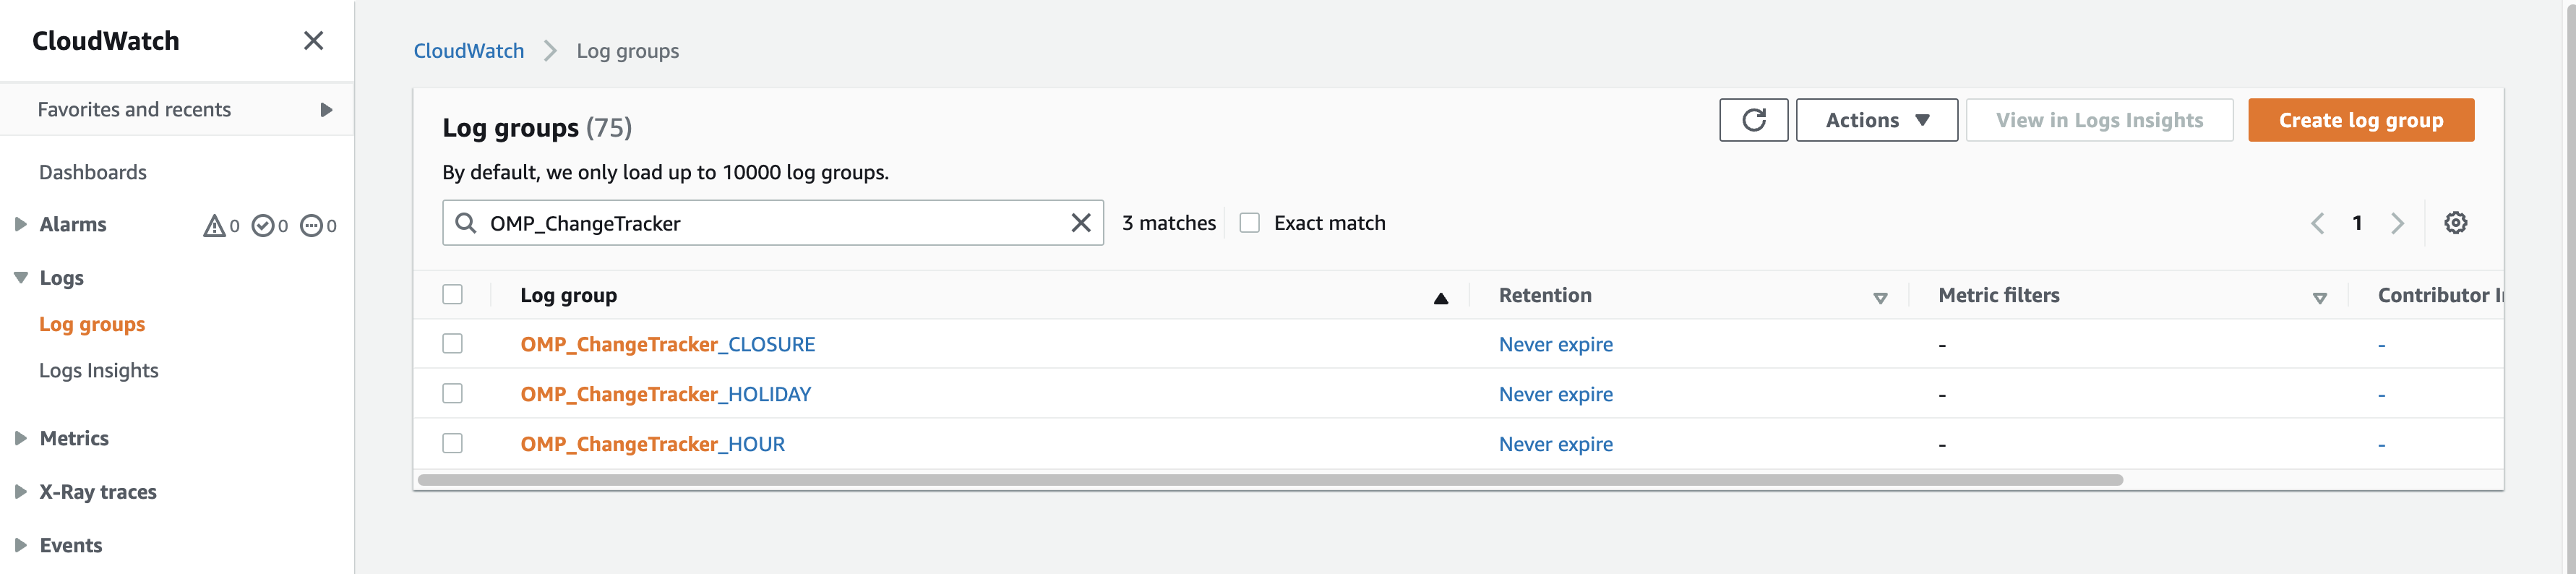Open Dashboards from the sidebar
2576x574 pixels.
93,172
